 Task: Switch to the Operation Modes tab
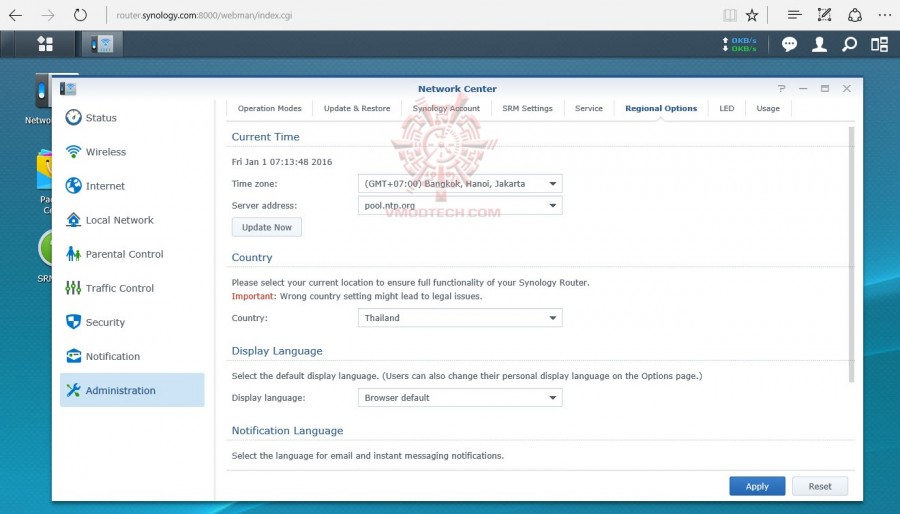[x=269, y=108]
